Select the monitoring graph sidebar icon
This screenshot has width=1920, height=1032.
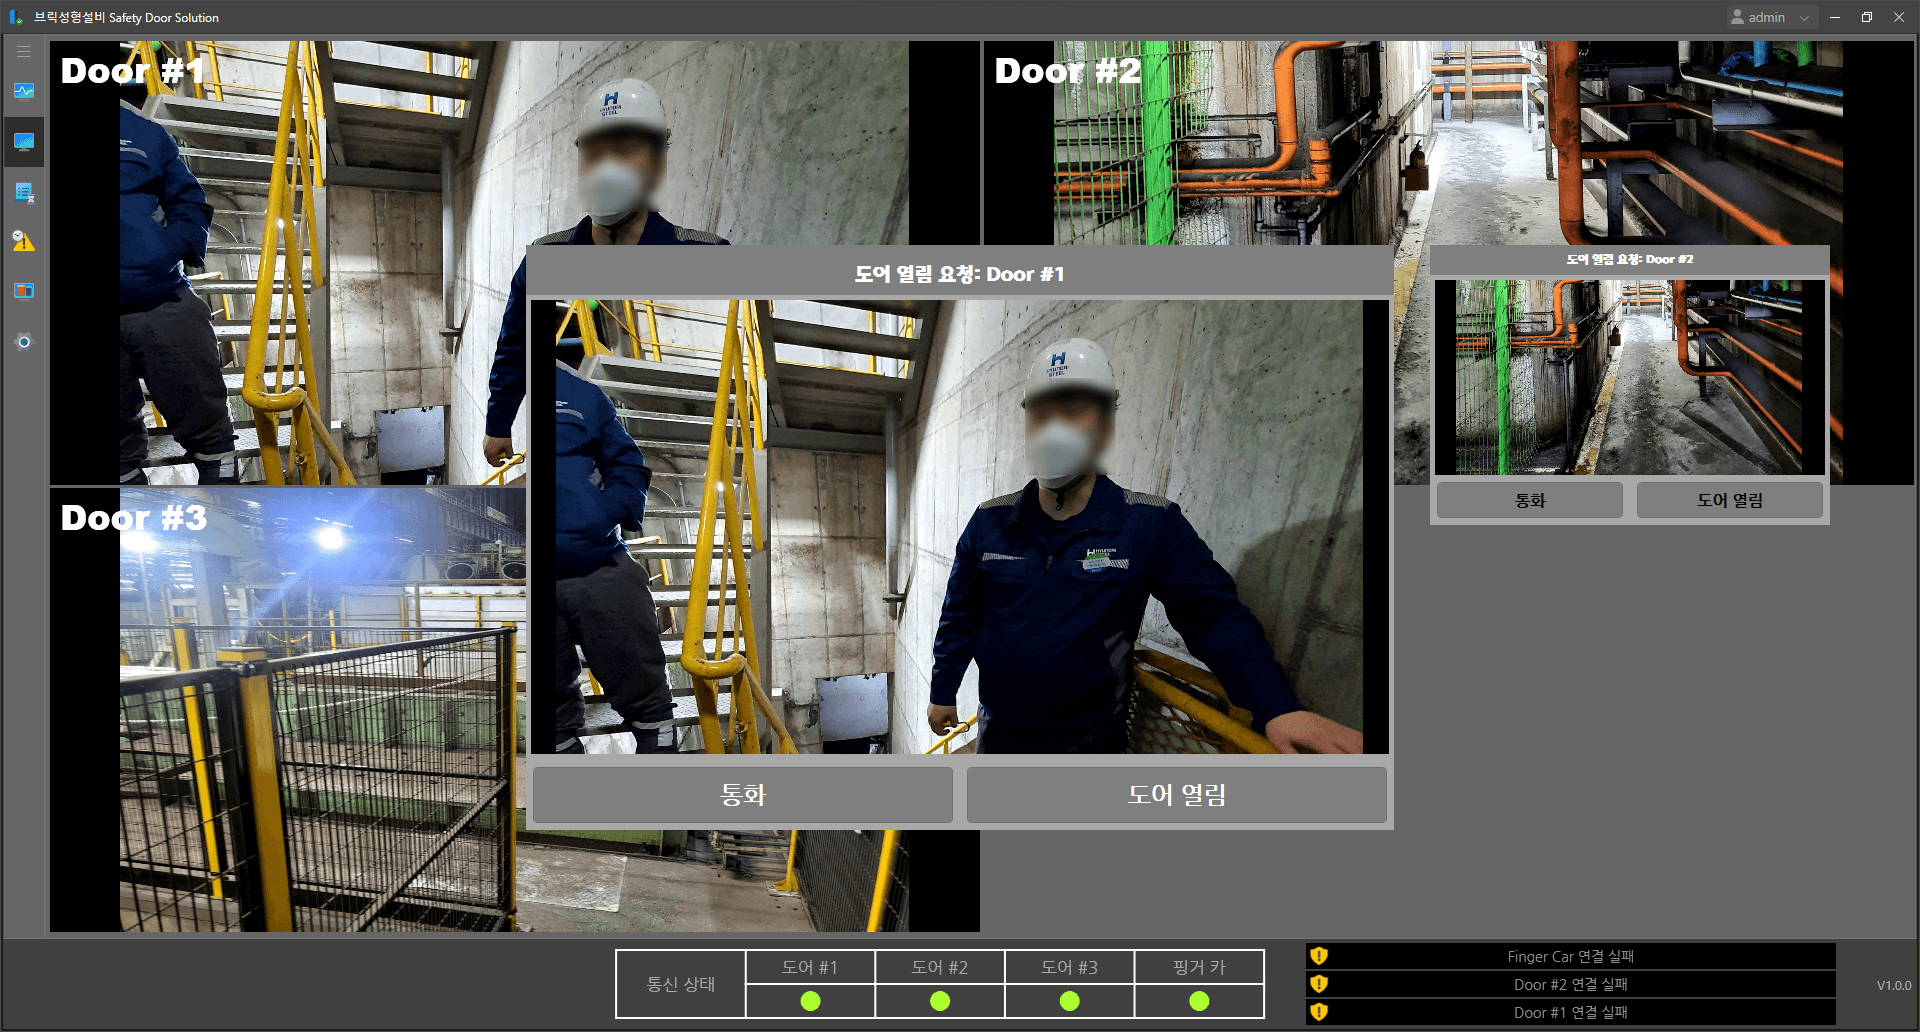click(23, 91)
